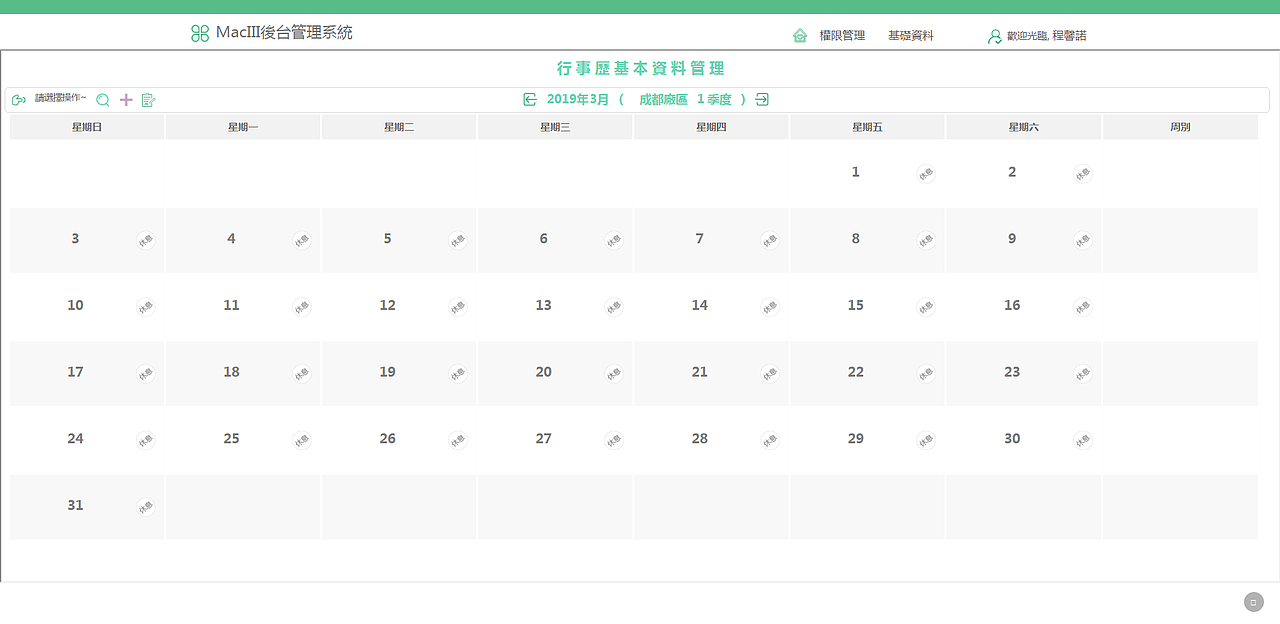Click the purple plus icon to add entry
This screenshot has height=624, width=1280.
[x=125, y=99]
